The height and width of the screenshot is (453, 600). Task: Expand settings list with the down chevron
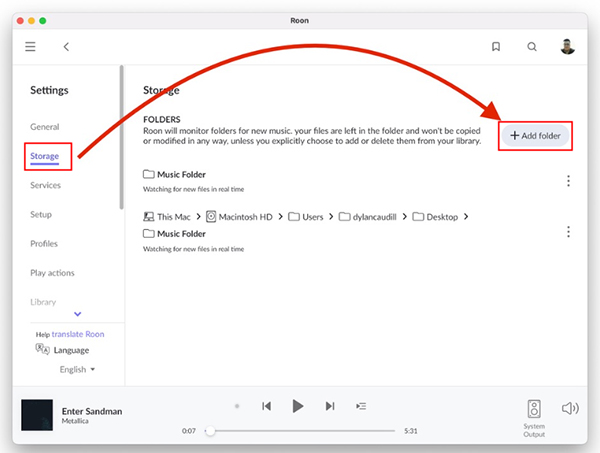tap(79, 315)
